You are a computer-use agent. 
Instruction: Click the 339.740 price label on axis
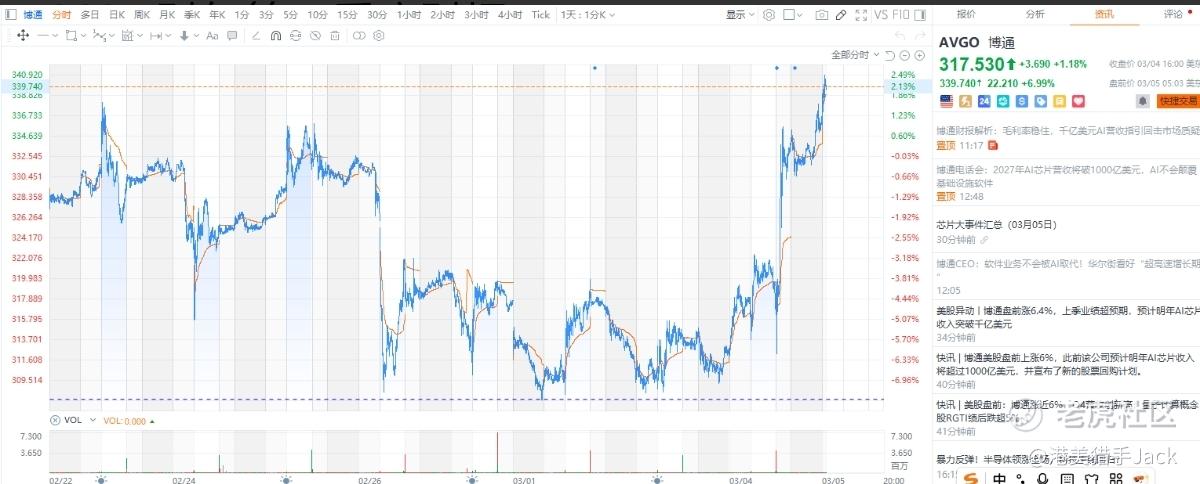pos(27,87)
